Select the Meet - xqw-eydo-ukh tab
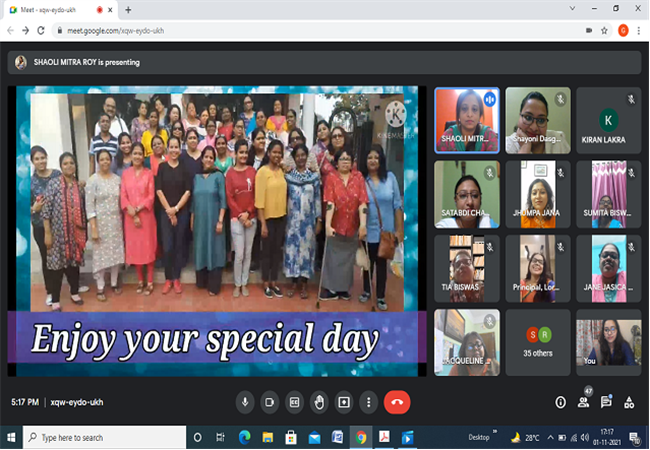Image resolution: width=650 pixels, height=450 pixels. click(x=61, y=10)
